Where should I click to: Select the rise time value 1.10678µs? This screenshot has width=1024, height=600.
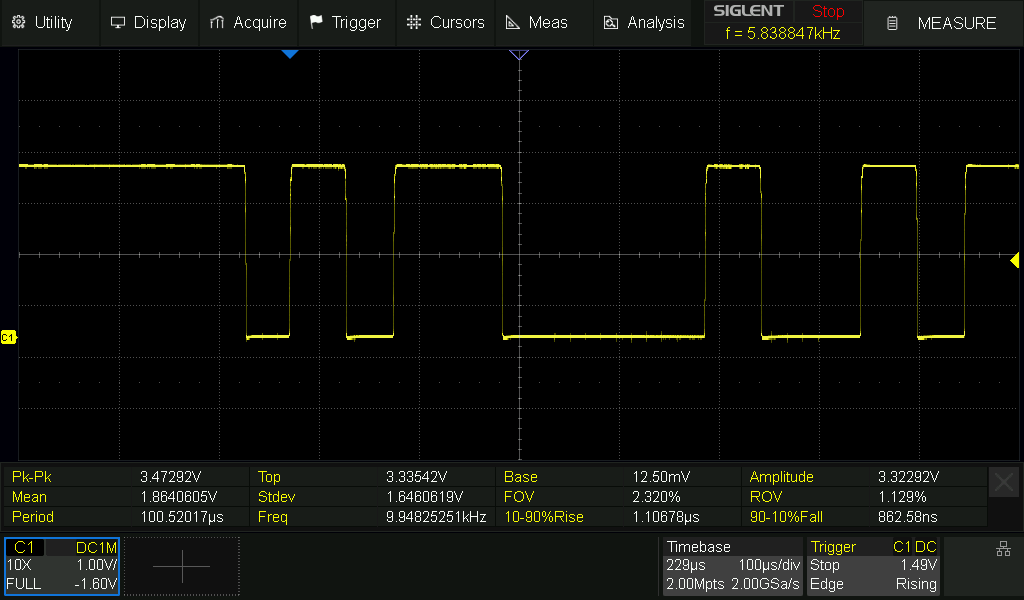point(665,516)
